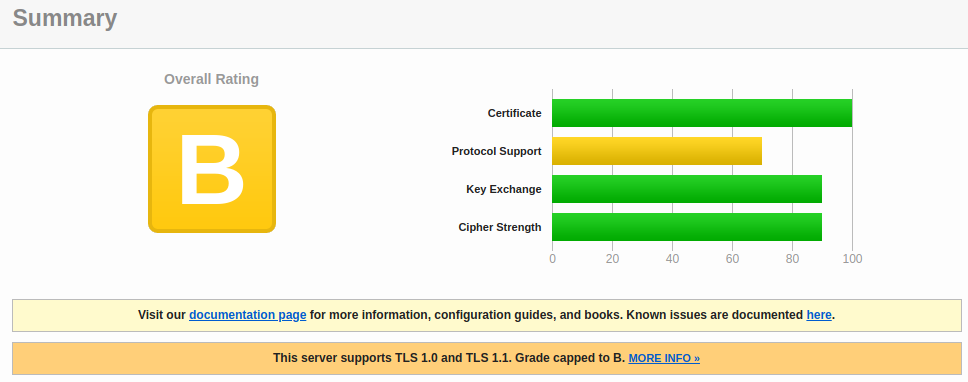968x382 pixels.
Task: Click the yellow B grade badge
Action: point(212,169)
